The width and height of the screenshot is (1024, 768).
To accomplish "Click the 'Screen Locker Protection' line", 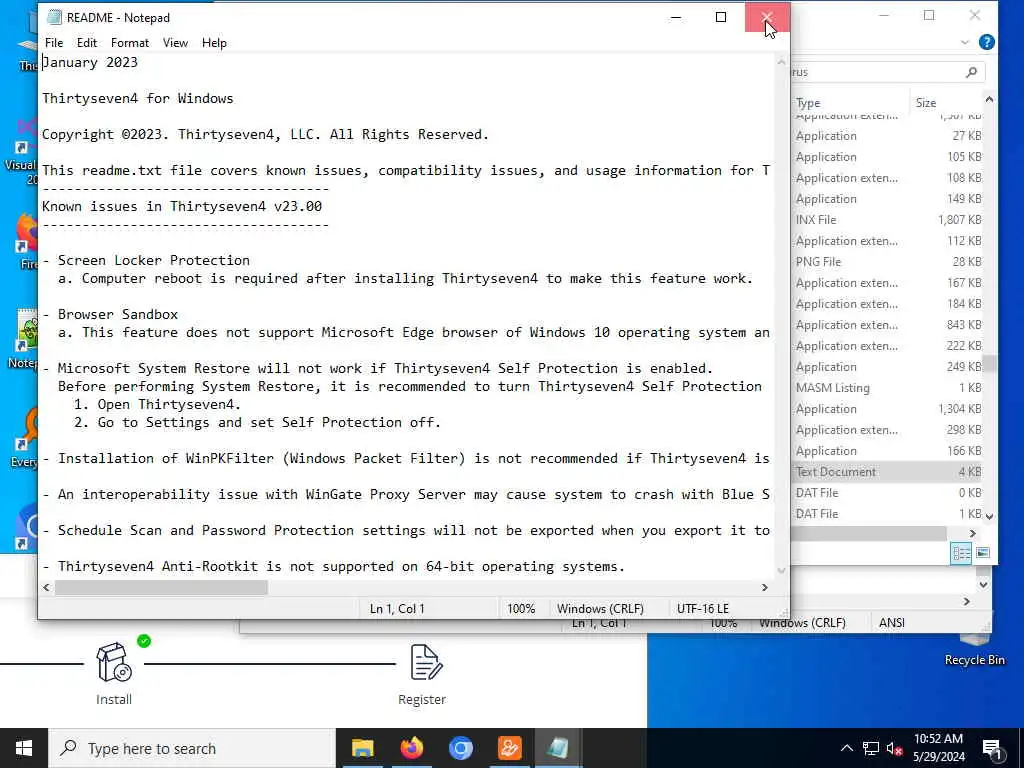I will coord(153,260).
